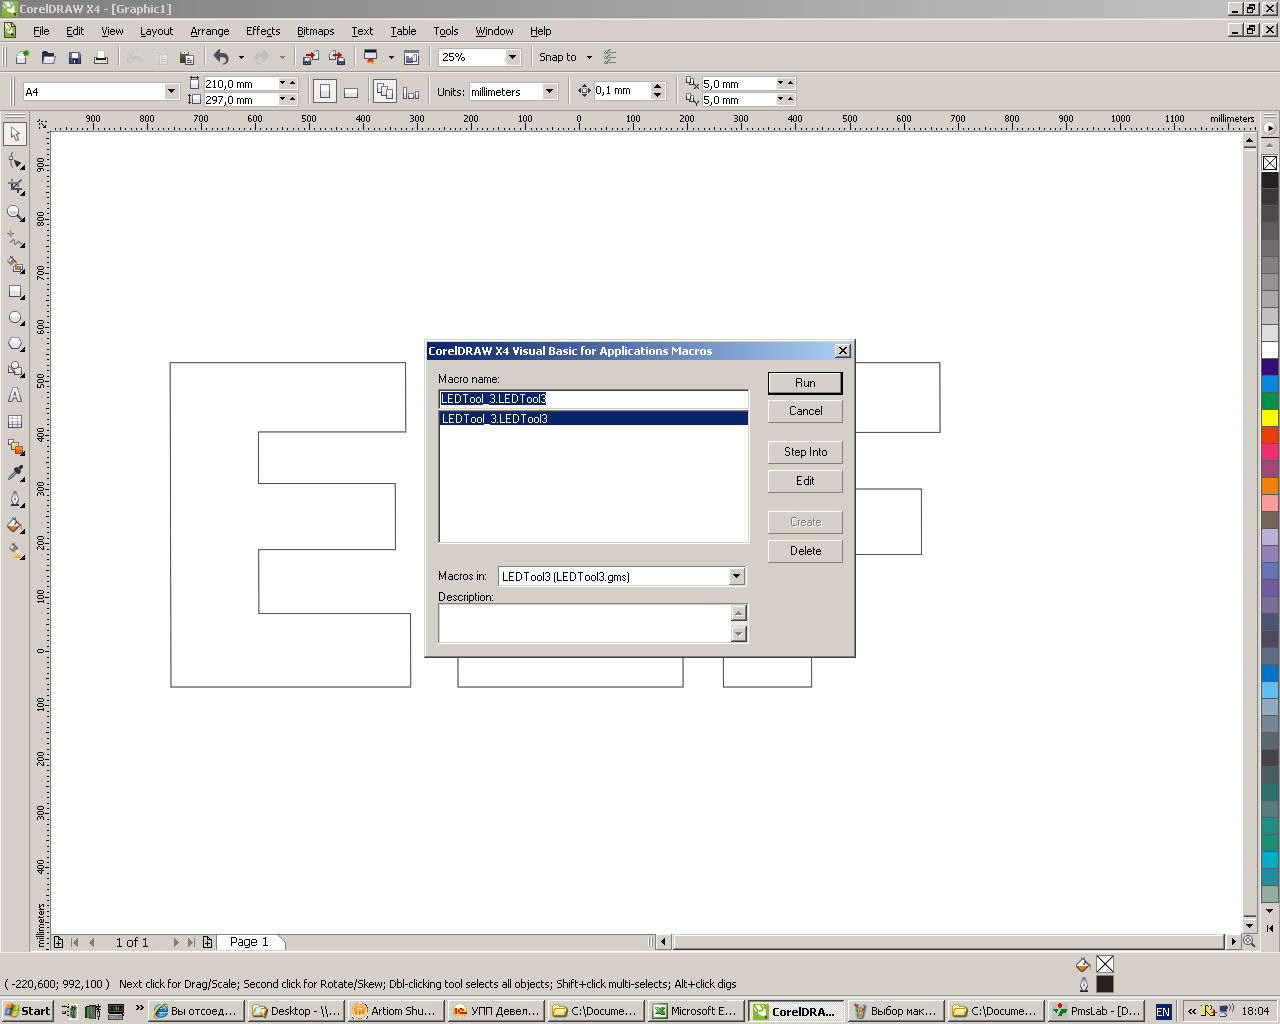Switch to Microsoft Excel in taskbar

tap(696, 1011)
